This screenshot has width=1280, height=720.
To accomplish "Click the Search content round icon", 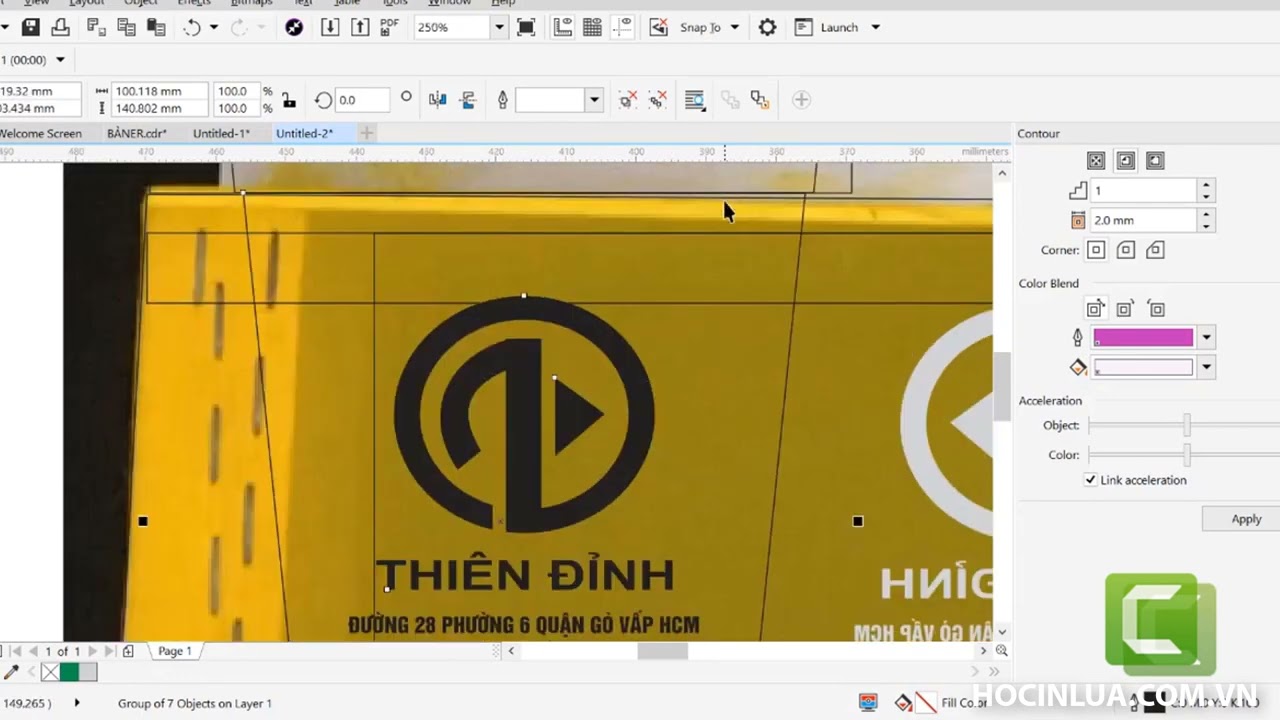I will tap(294, 28).
